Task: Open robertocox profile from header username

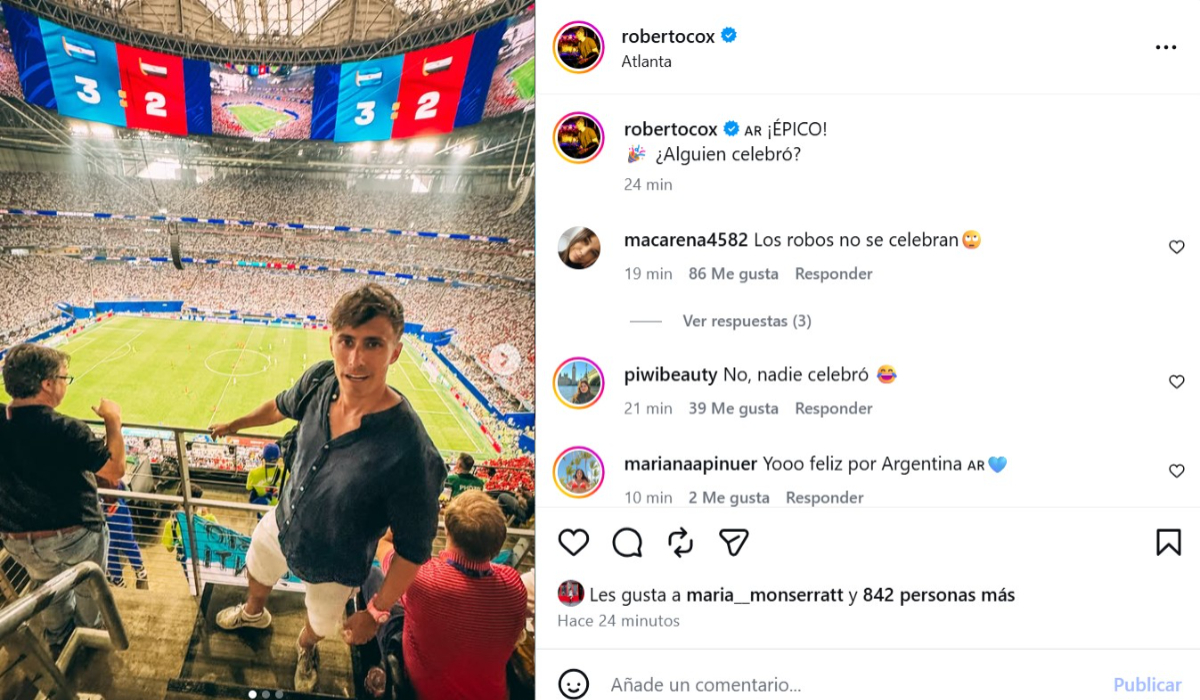Action: [x=668, y=36]
